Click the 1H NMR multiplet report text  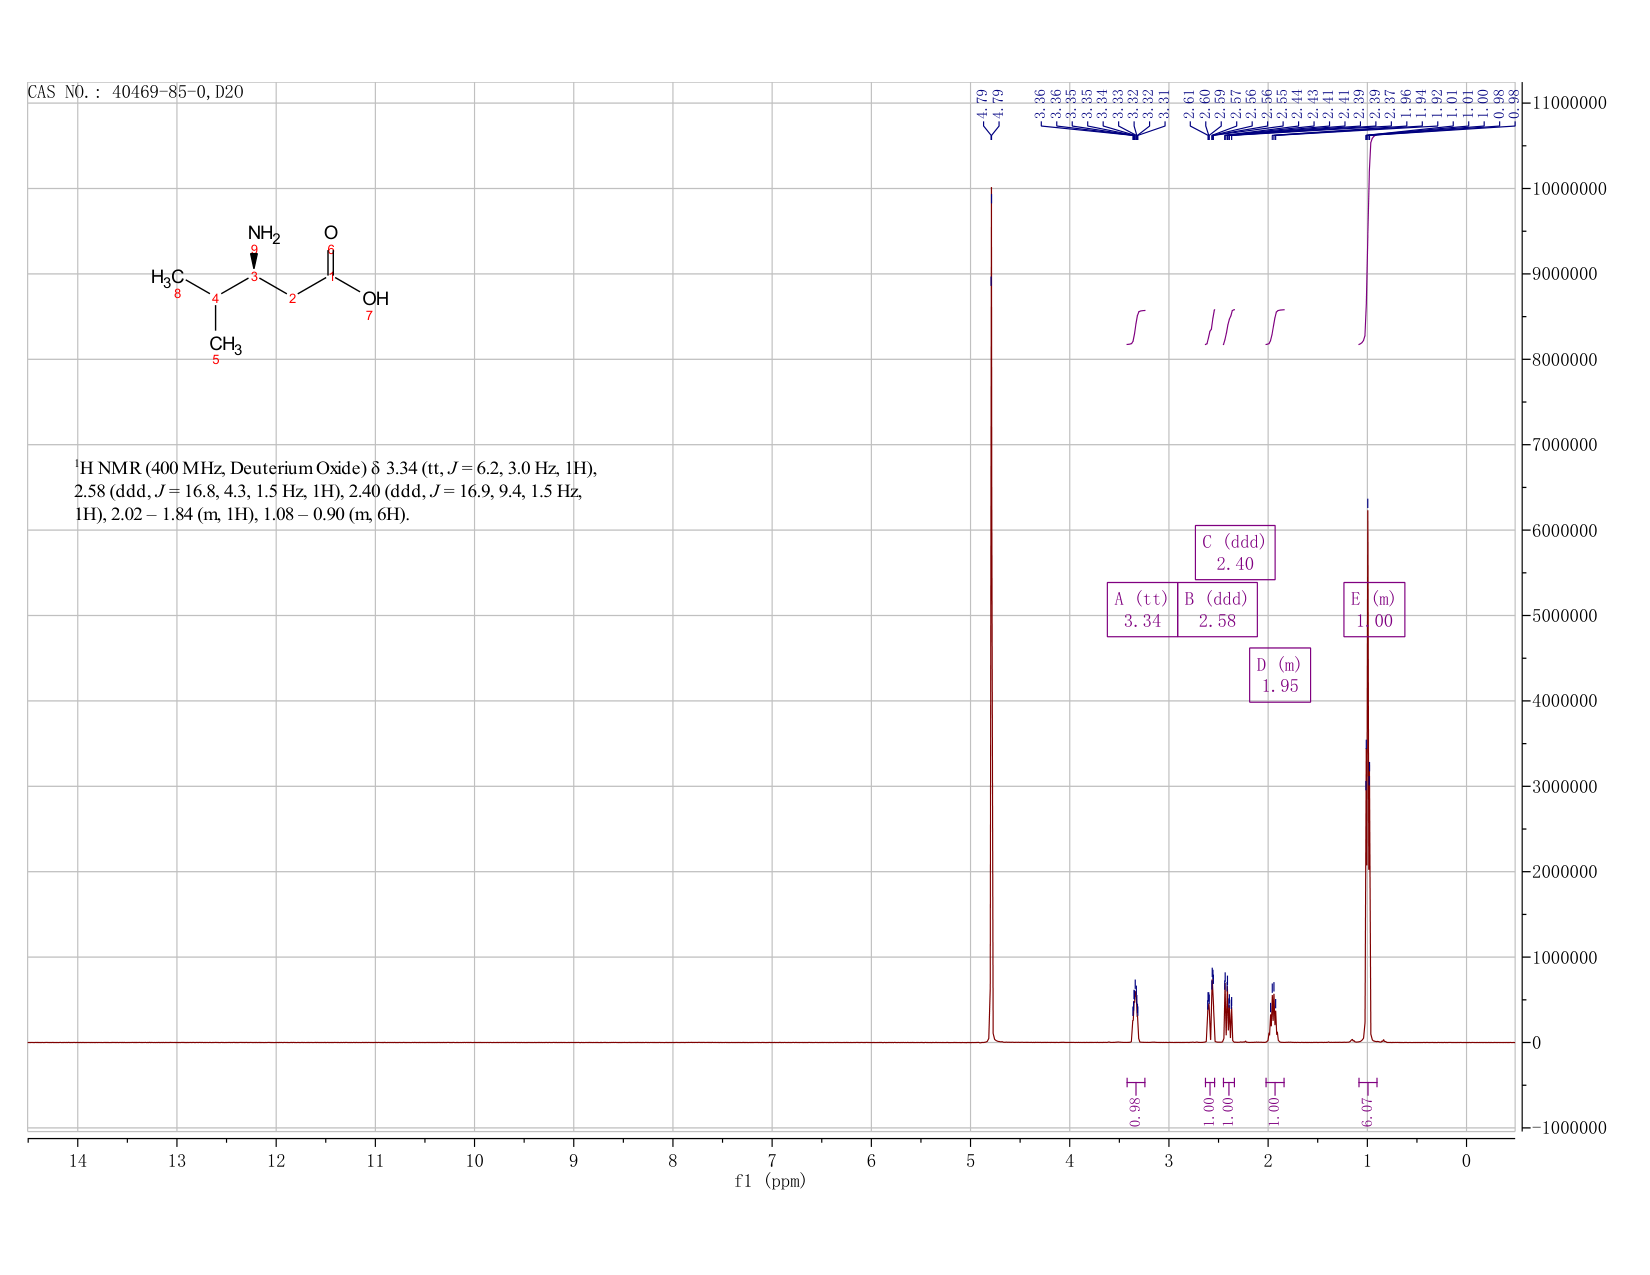click(336, 491)
